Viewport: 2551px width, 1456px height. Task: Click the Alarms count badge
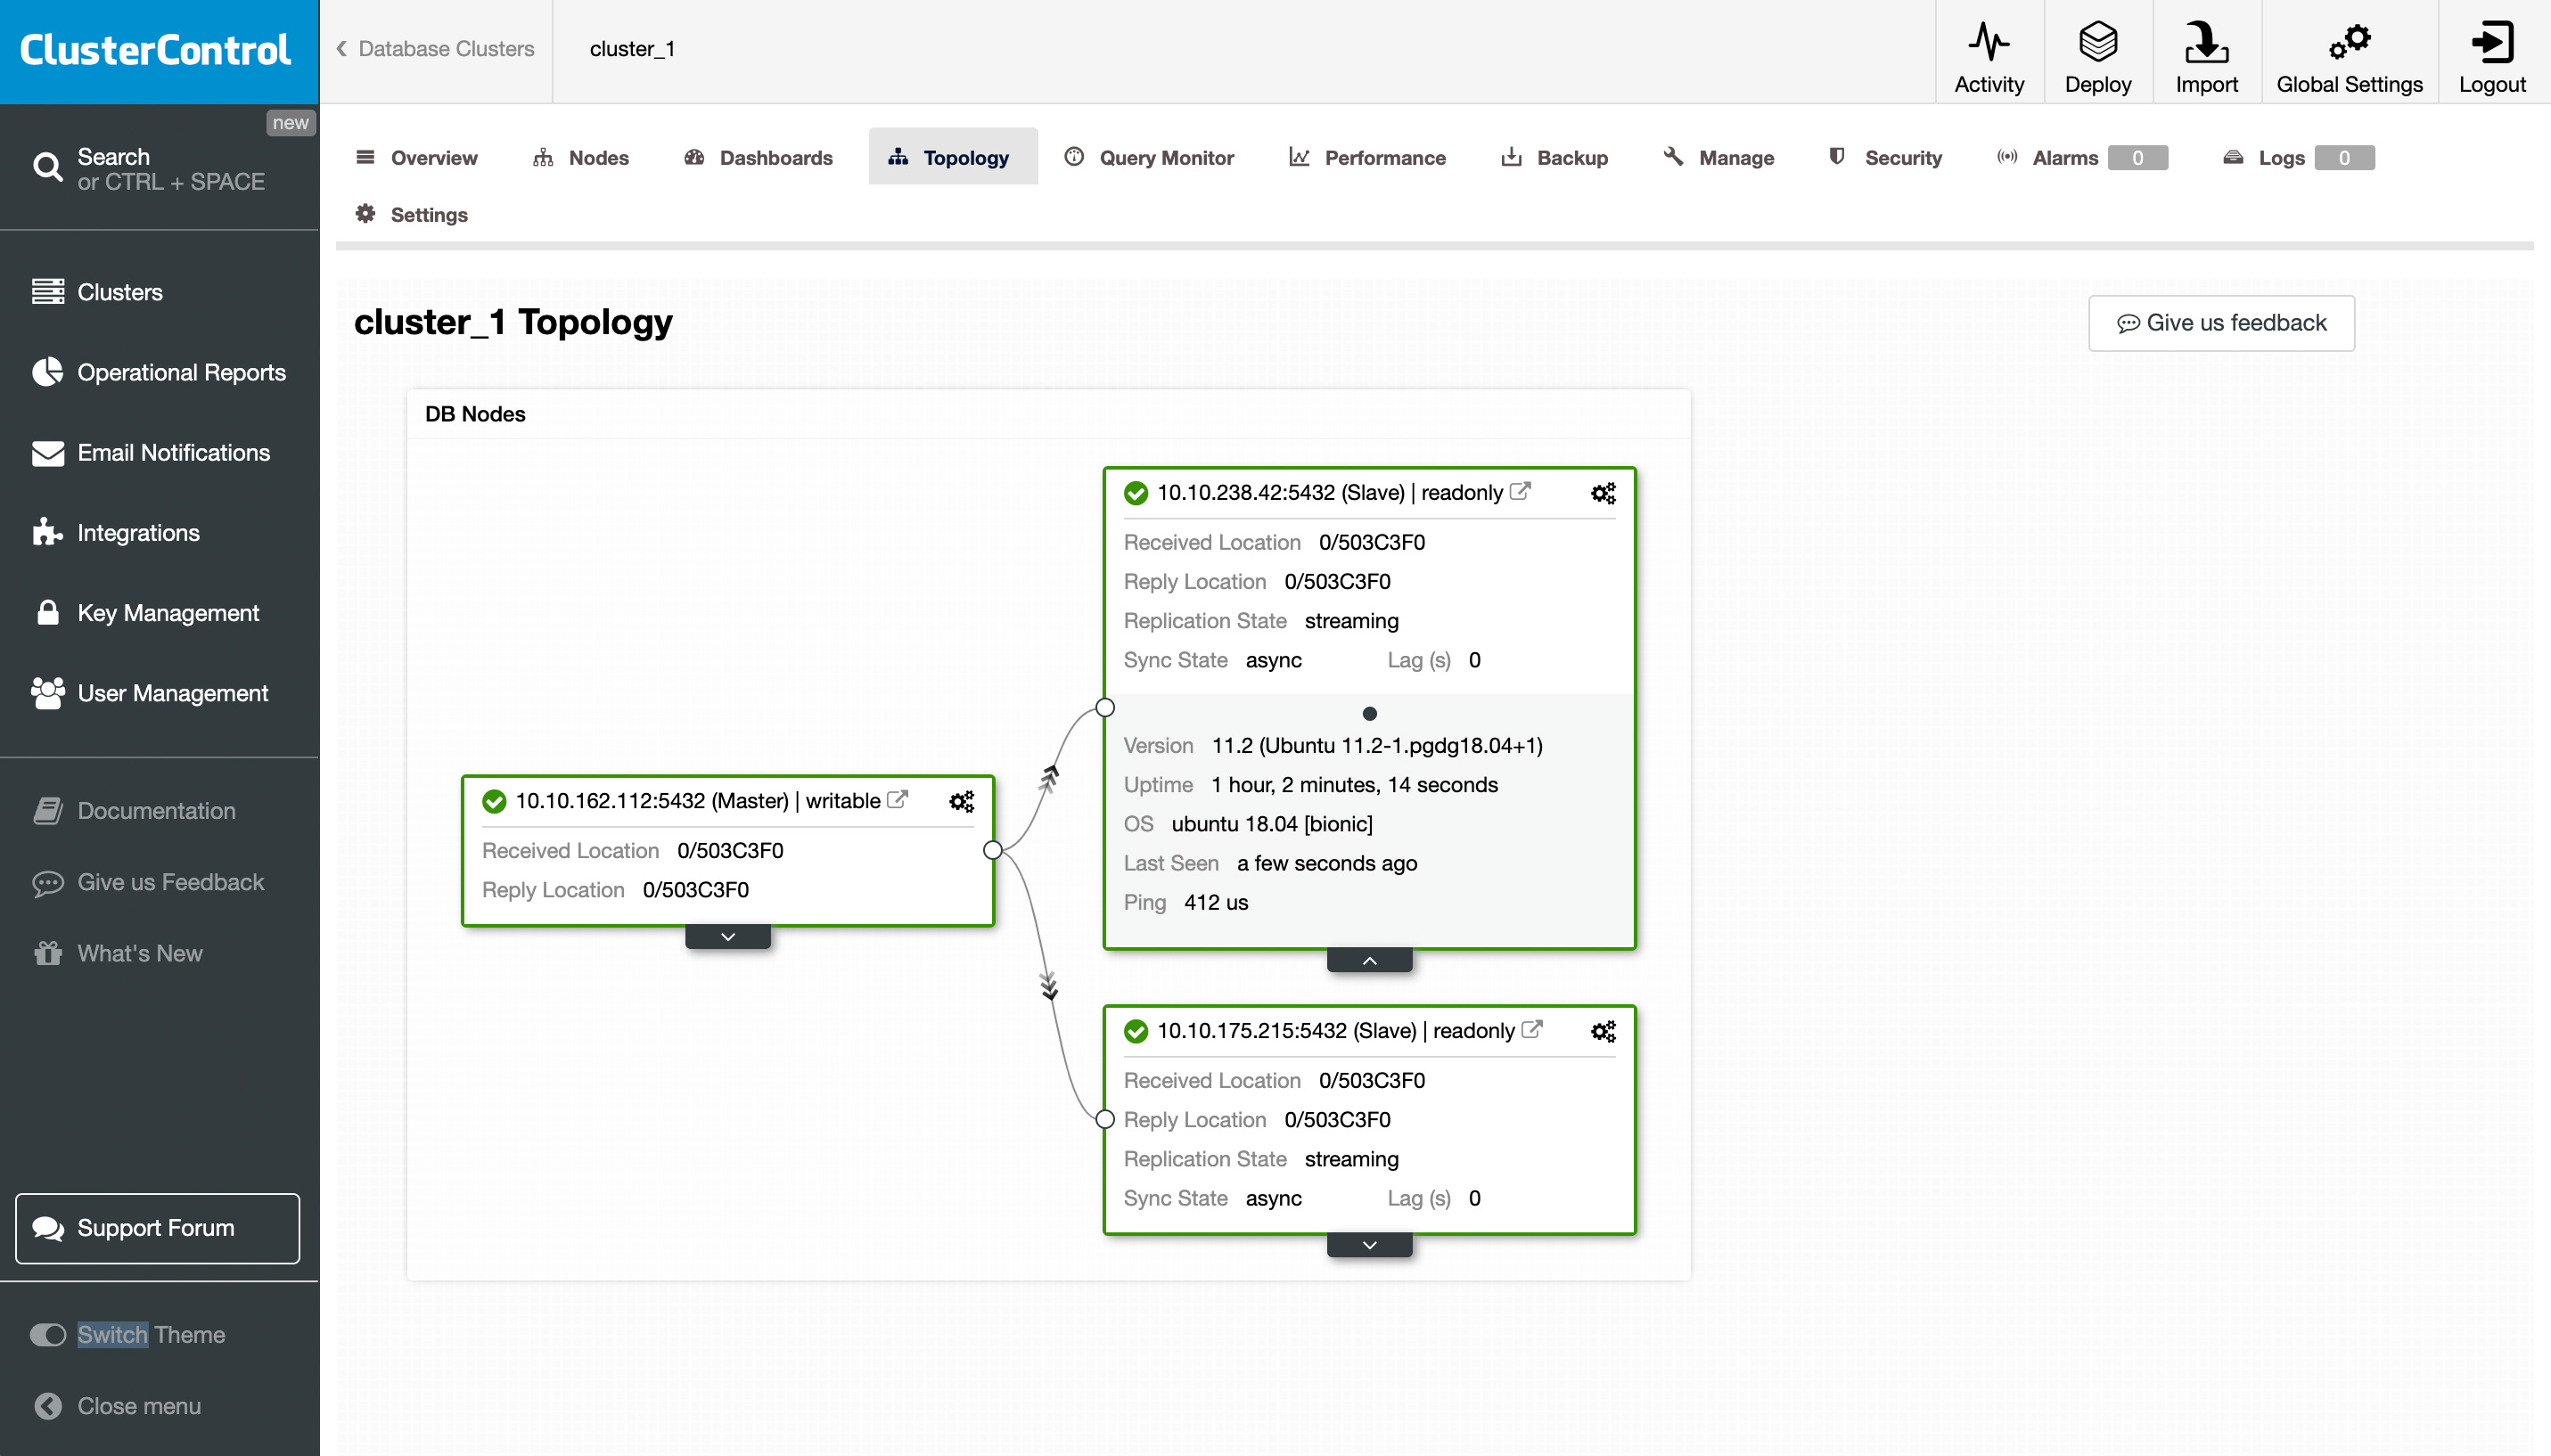tap(2137, 157)
